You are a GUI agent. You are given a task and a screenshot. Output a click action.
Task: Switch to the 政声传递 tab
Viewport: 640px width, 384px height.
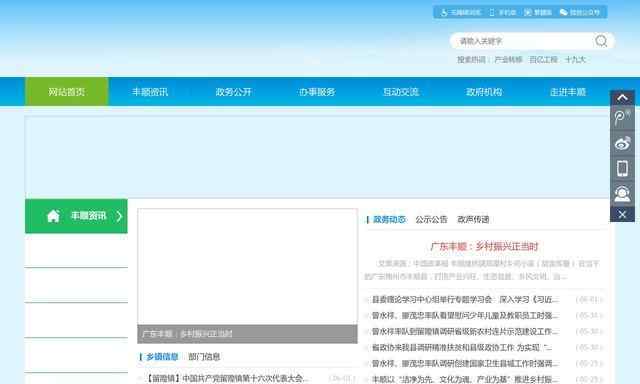click(473, 220)
